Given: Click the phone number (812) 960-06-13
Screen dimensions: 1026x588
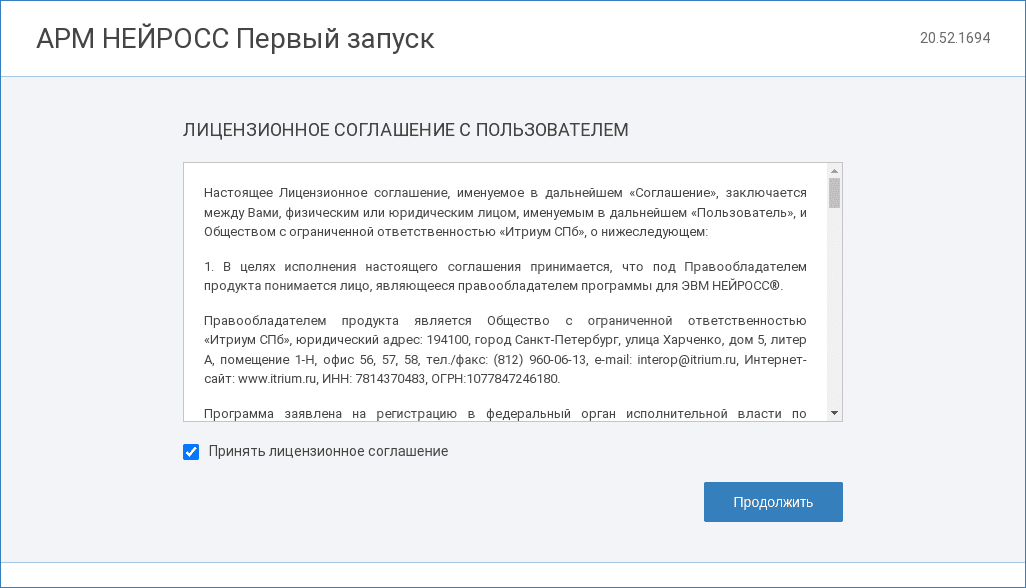Looking at the screenshot, I should (540, 360).
